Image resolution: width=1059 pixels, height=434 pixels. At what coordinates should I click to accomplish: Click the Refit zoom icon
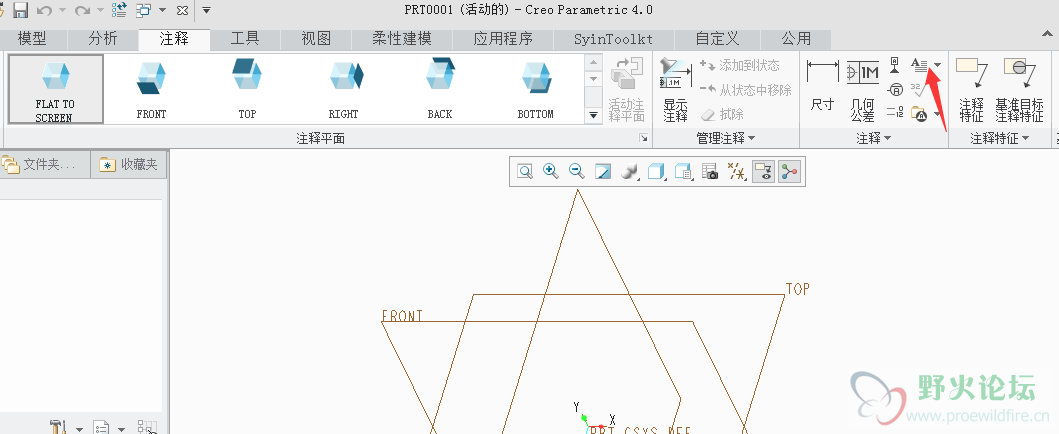[x=525, y=171]
